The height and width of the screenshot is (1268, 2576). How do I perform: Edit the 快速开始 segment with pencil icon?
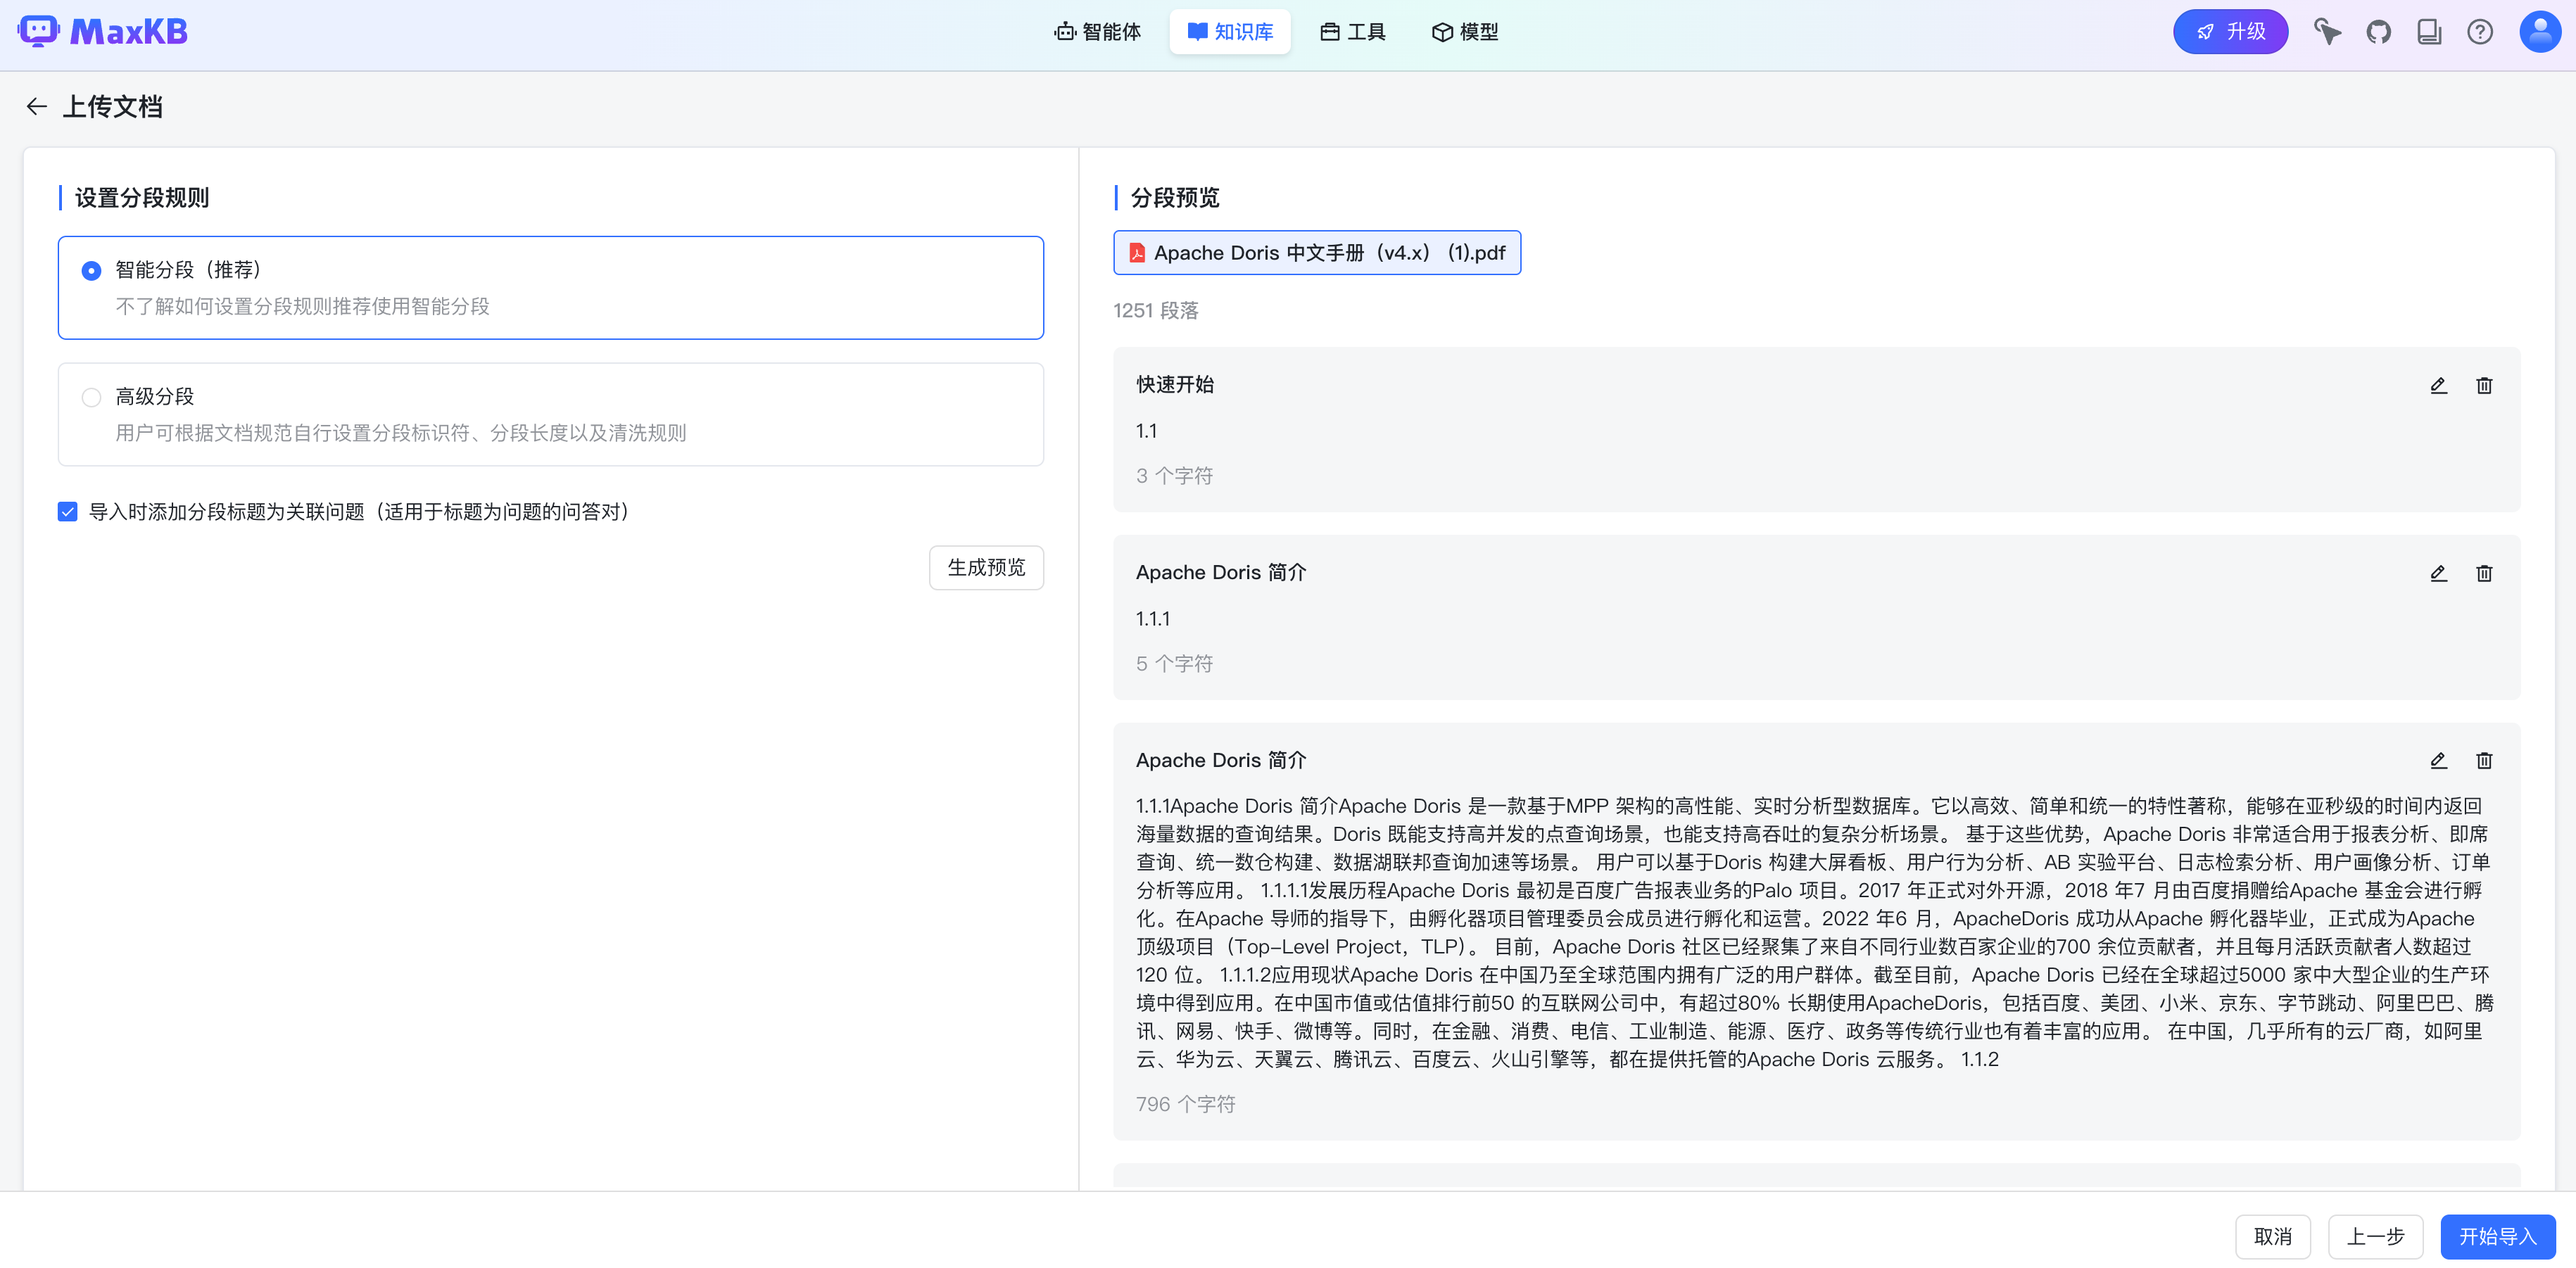click(2438, 385)
